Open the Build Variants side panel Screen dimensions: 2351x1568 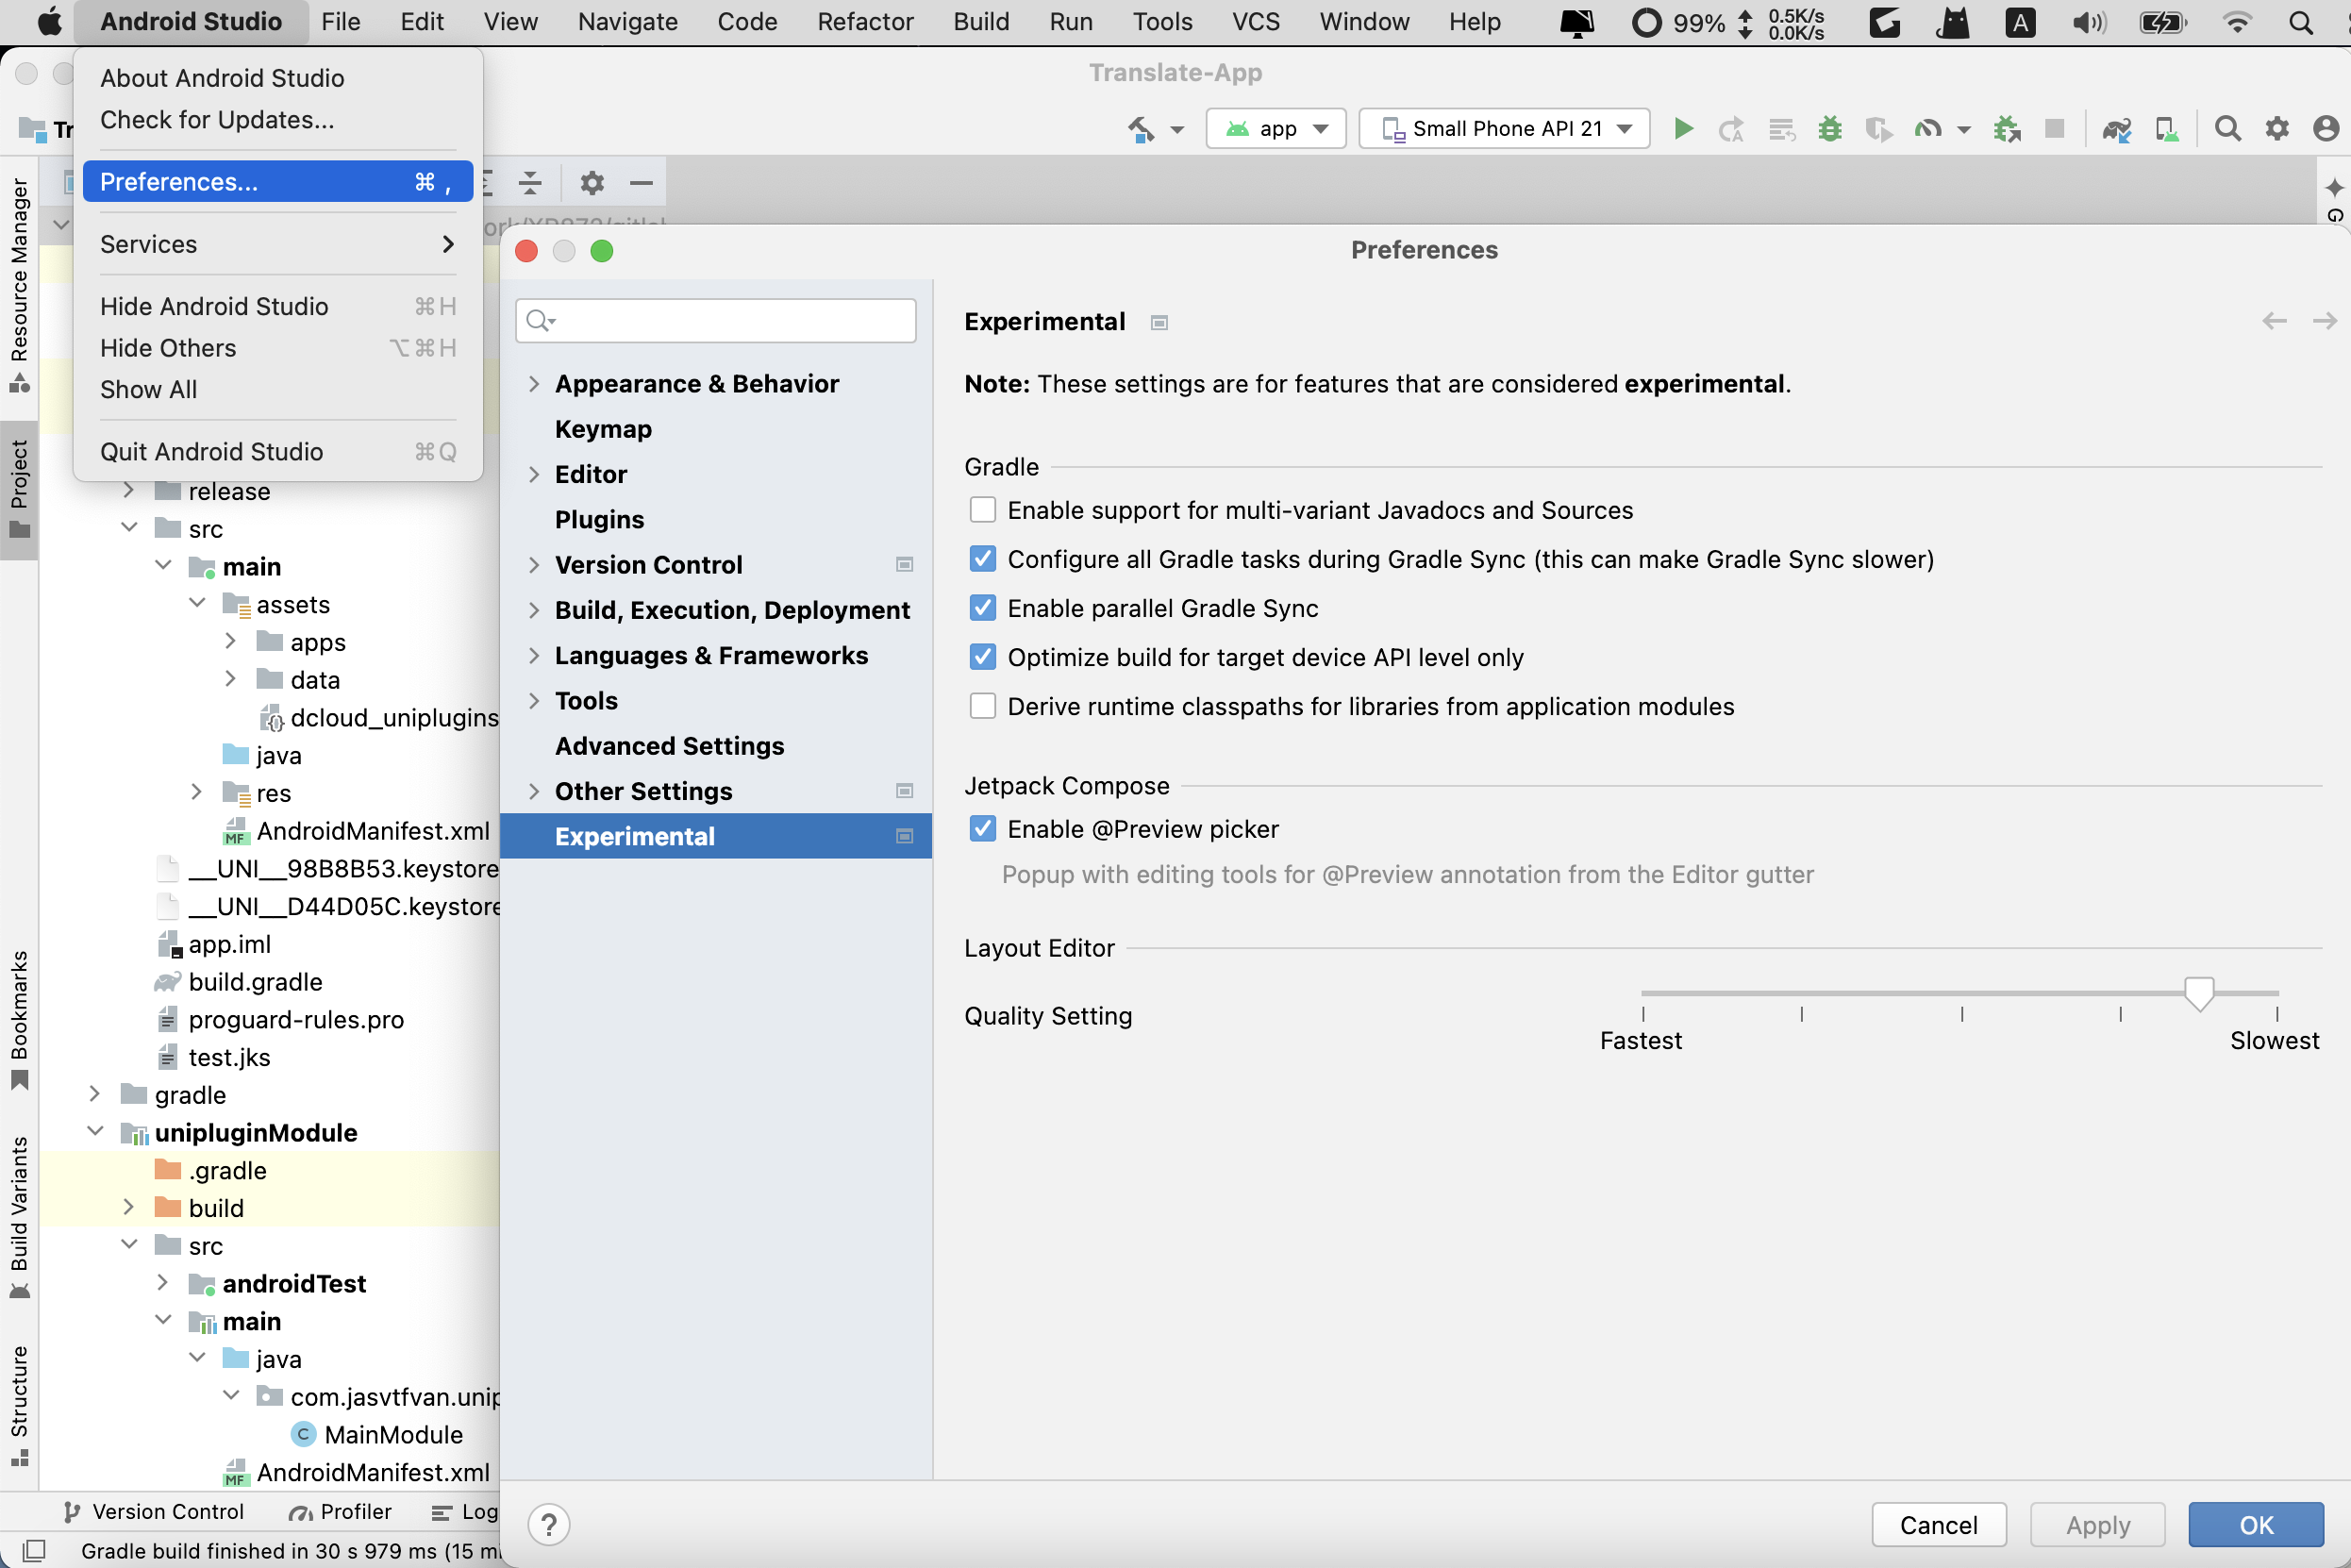coord(19,1216)
